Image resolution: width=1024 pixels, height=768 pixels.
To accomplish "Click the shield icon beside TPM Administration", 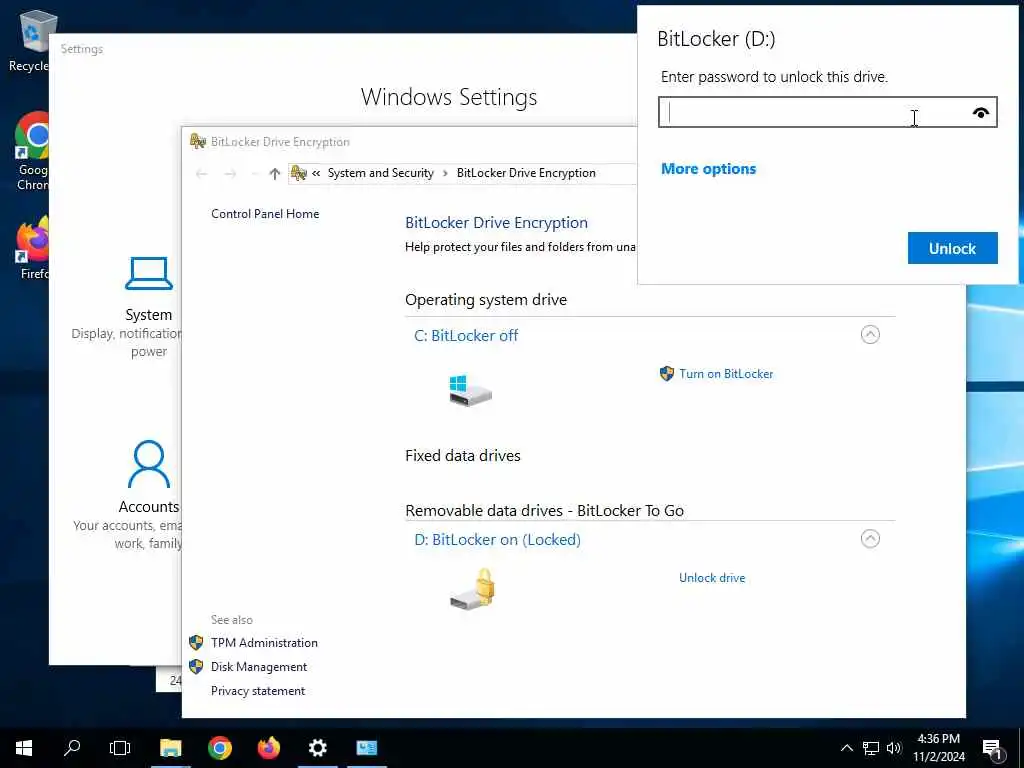I will click(x=196, y=643).
